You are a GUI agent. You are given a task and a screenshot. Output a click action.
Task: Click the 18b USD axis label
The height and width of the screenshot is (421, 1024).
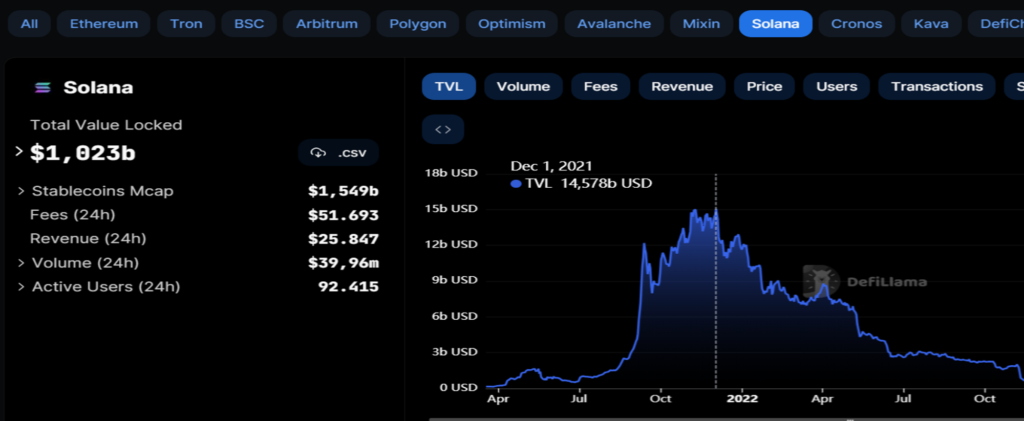point(451,173)
